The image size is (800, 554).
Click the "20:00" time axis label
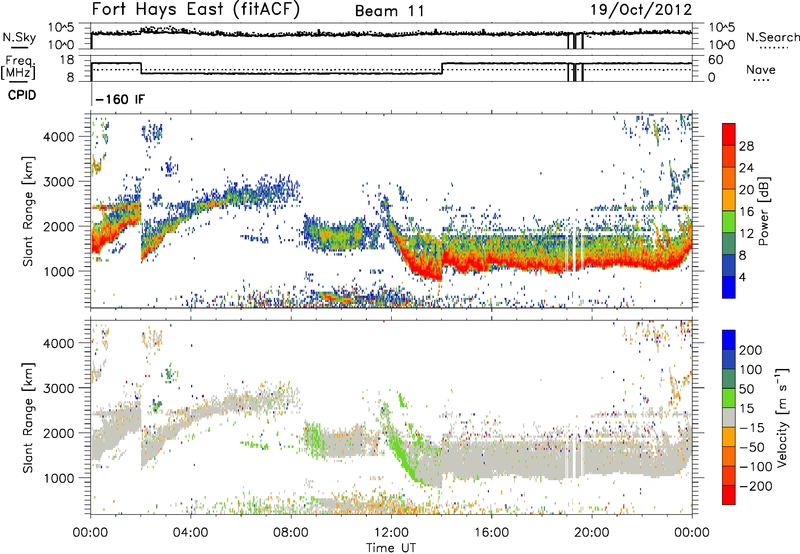(591, 533)
